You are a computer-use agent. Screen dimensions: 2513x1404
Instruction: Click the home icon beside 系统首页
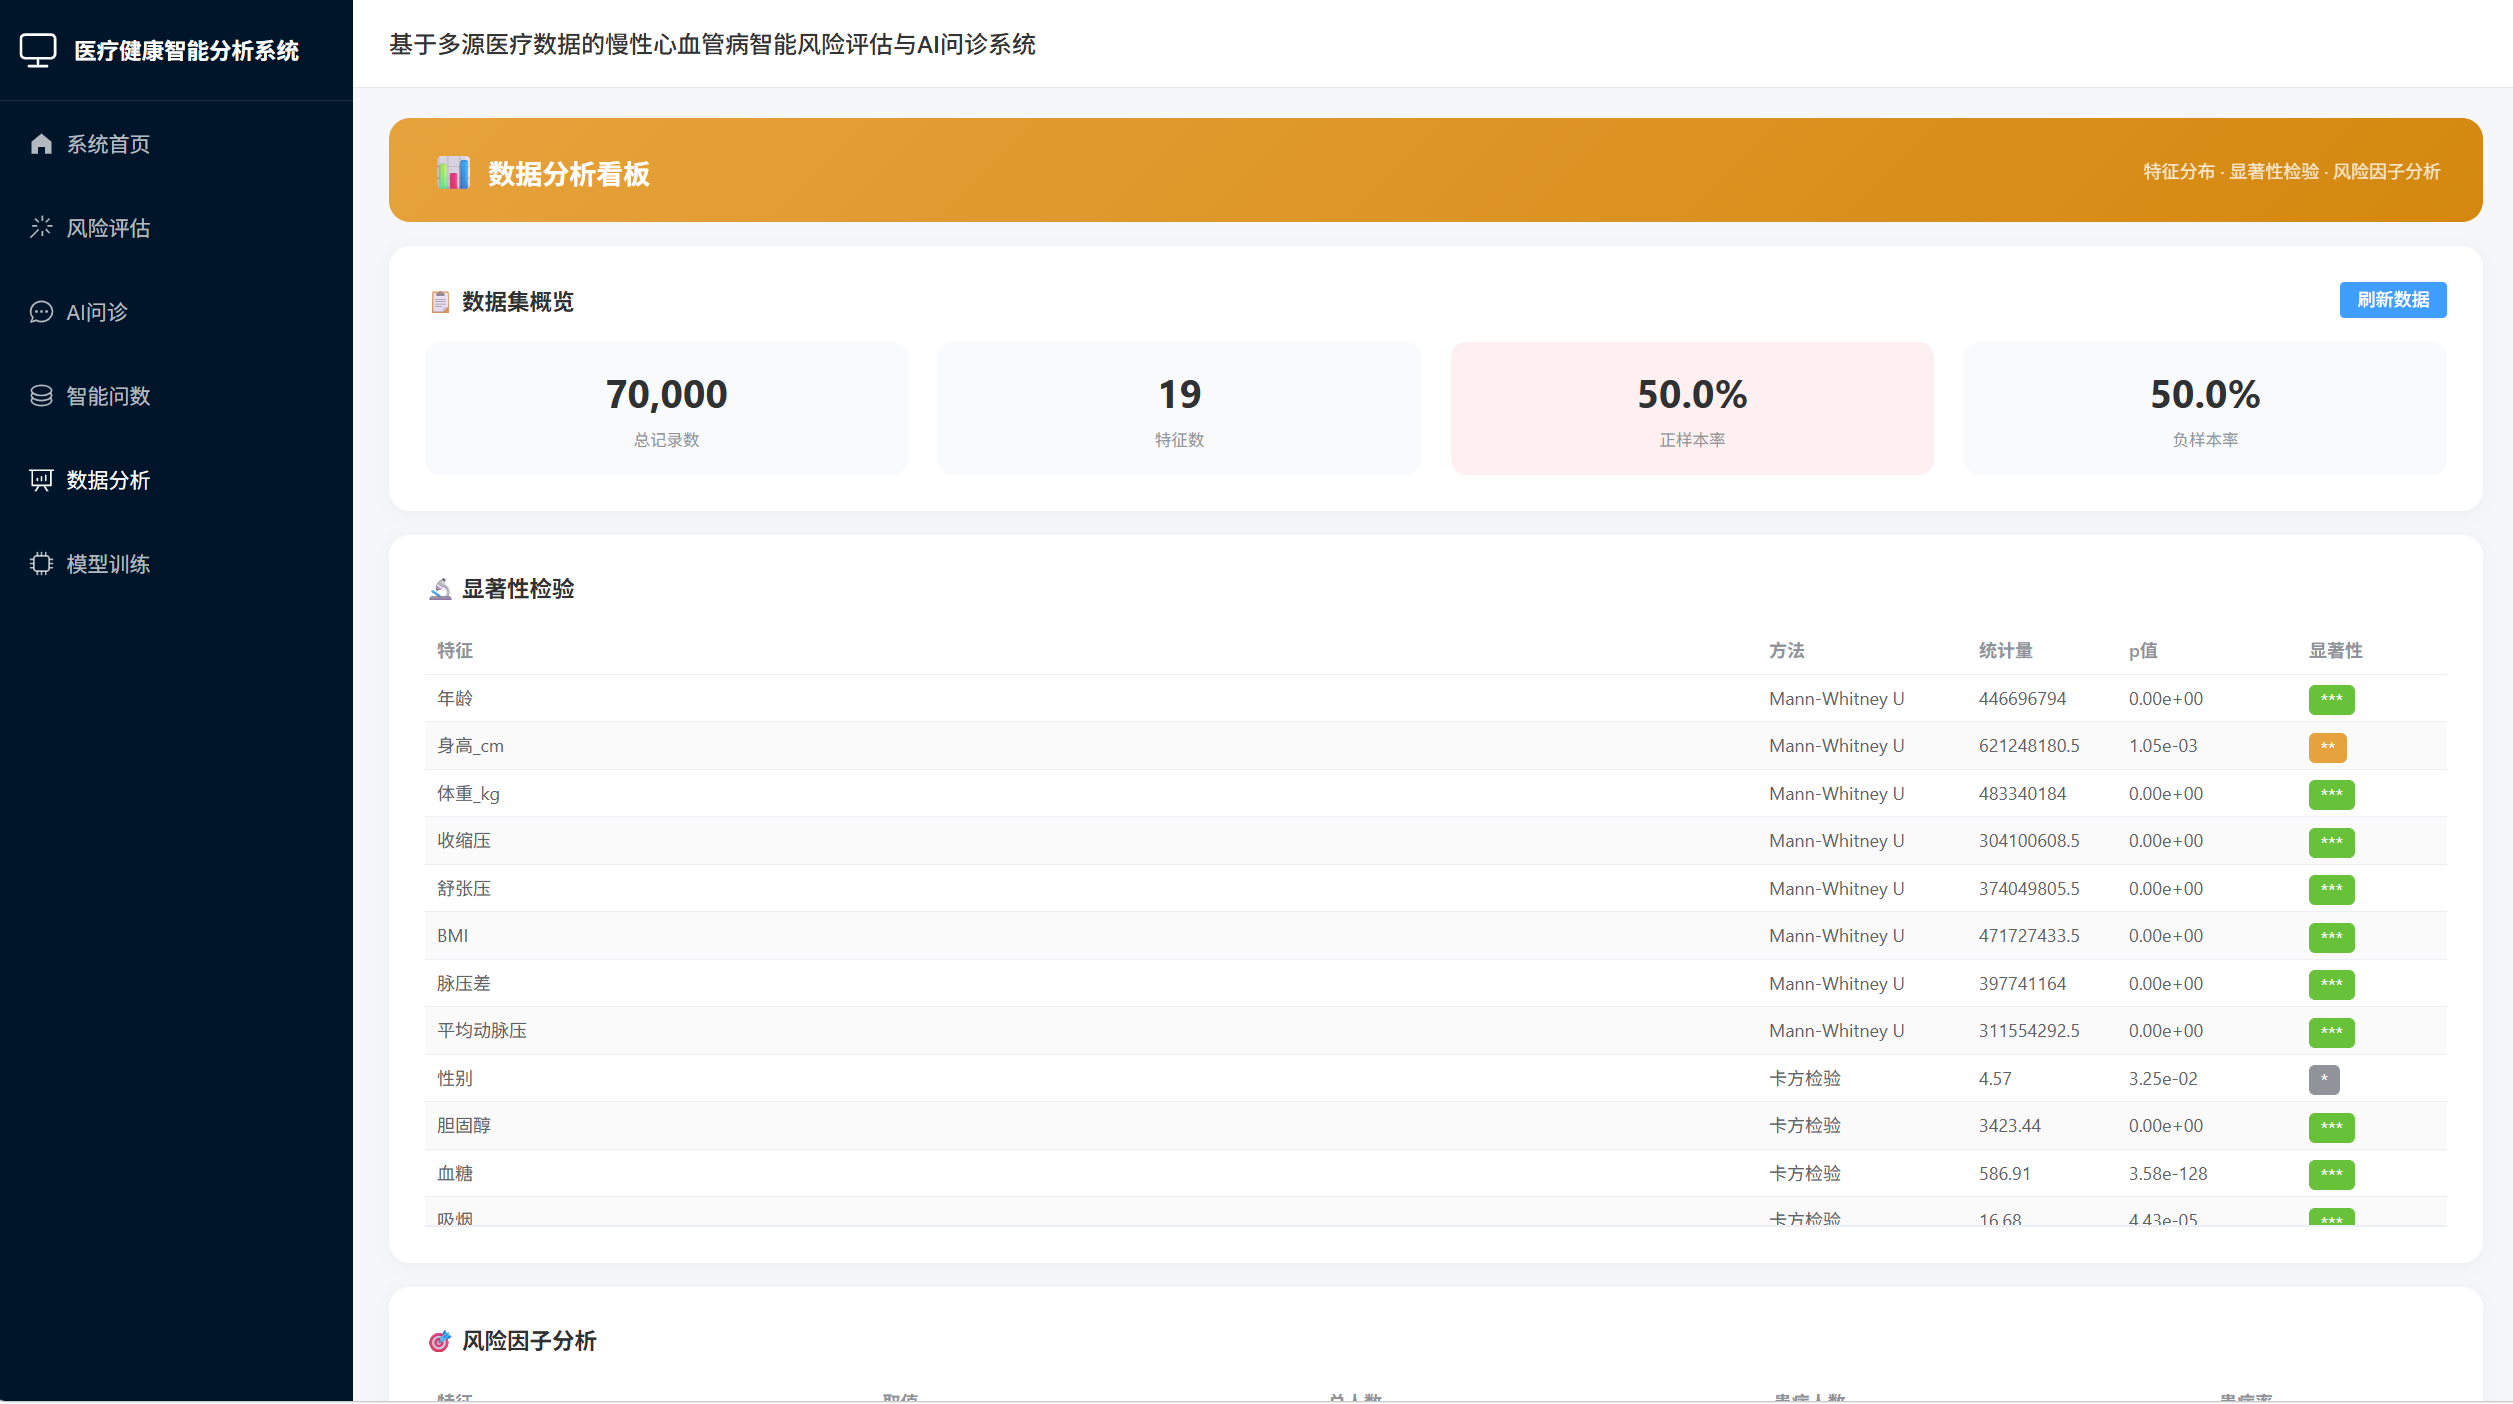[x=41, y=144]
